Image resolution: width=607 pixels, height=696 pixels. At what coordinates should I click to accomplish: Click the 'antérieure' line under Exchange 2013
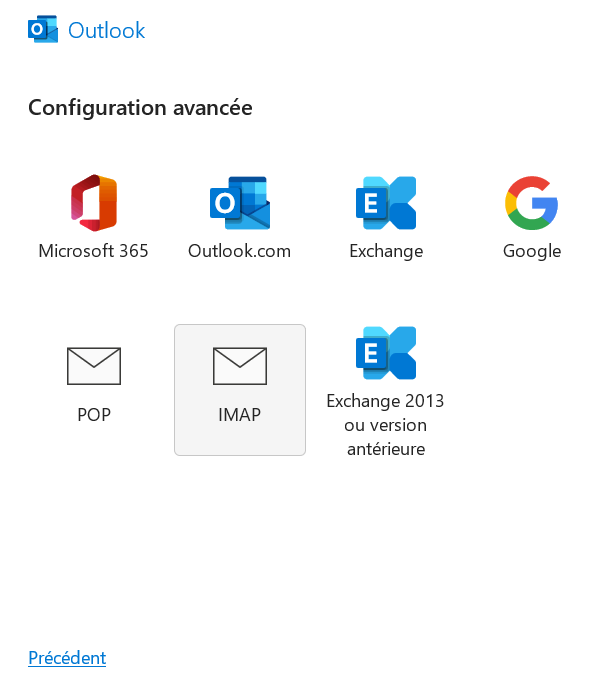[x=386, y=449]
